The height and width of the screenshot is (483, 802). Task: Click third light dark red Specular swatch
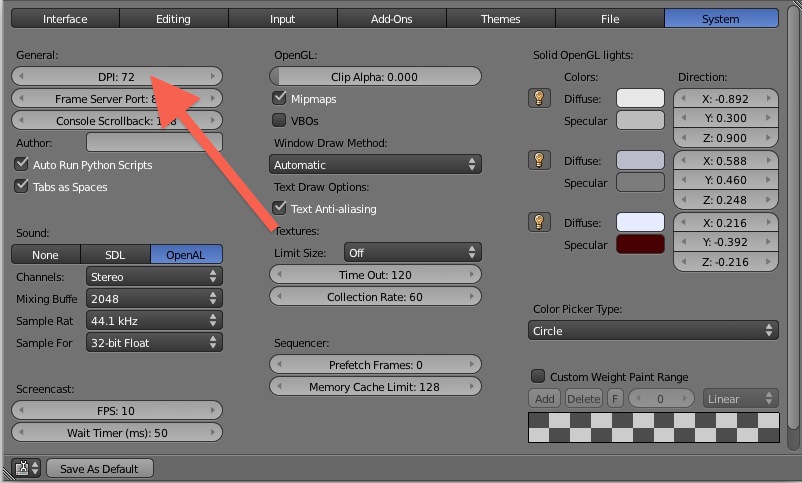pos(640,244)
